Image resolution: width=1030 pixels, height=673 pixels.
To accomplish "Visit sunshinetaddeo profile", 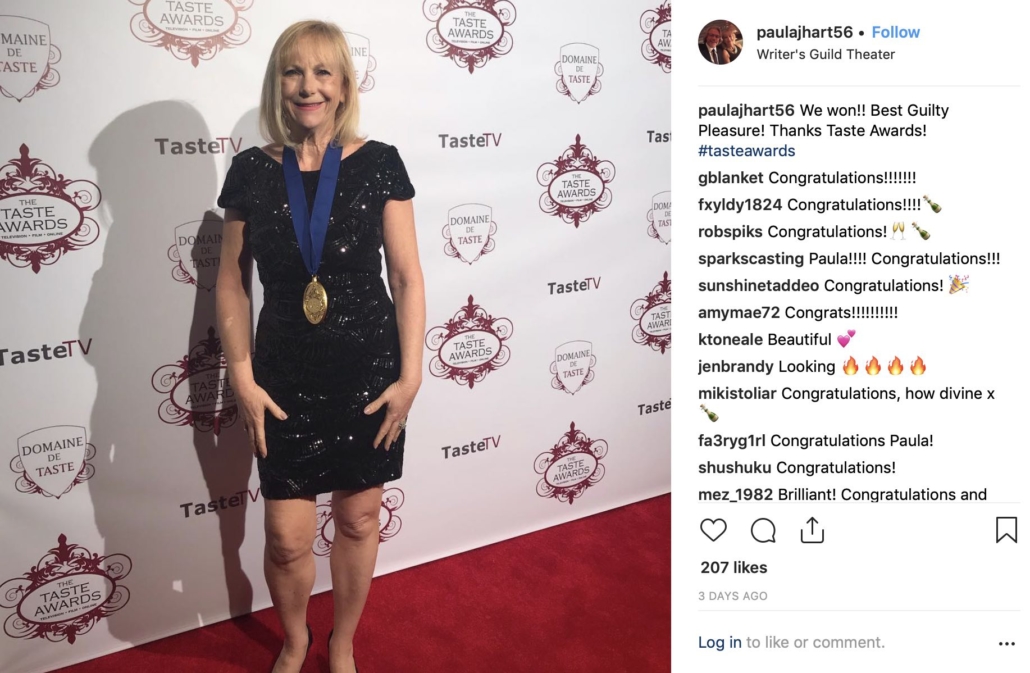I will coord(758,286).
